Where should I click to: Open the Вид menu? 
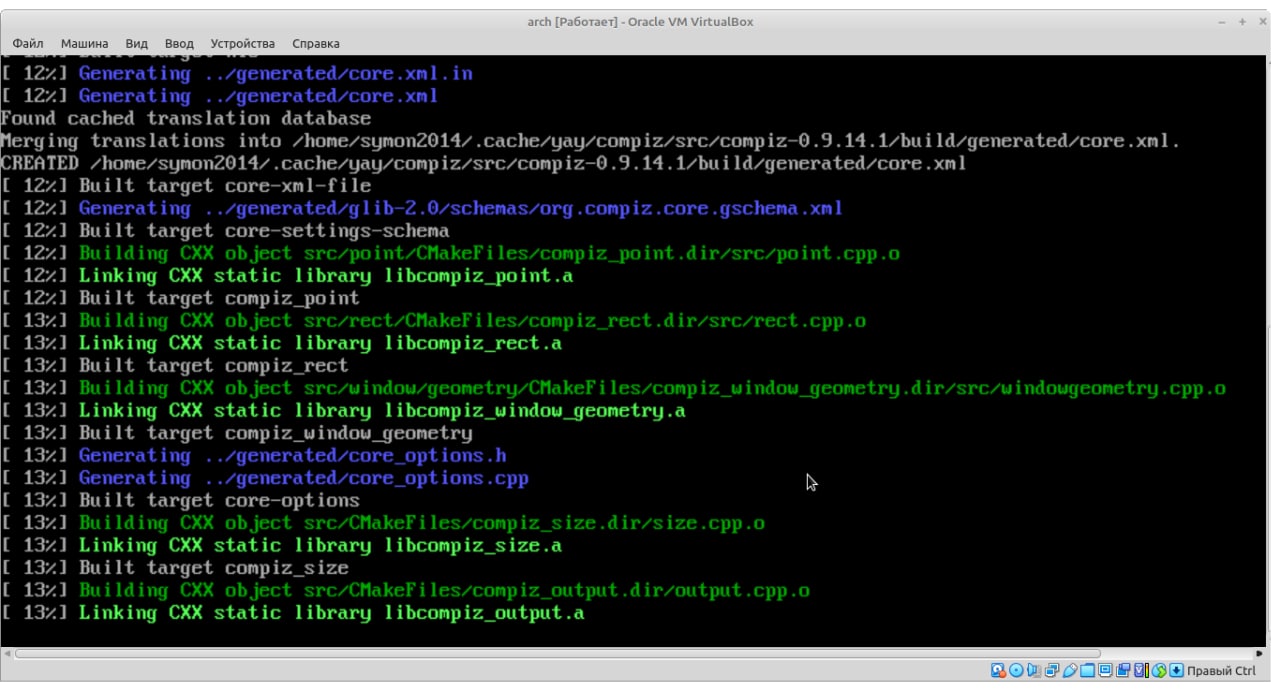click(137, 44)
